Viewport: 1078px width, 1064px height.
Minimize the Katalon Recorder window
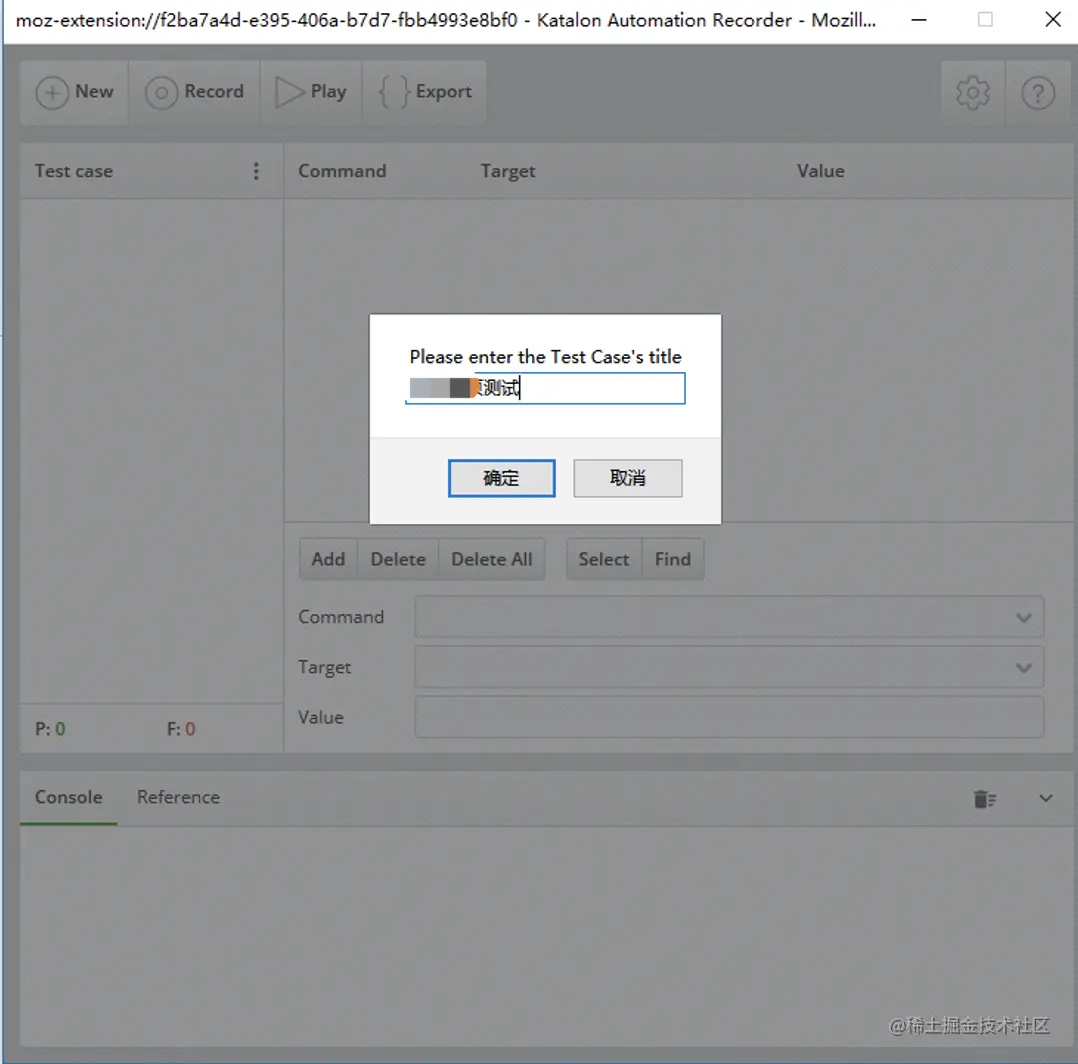pos(918,20)
